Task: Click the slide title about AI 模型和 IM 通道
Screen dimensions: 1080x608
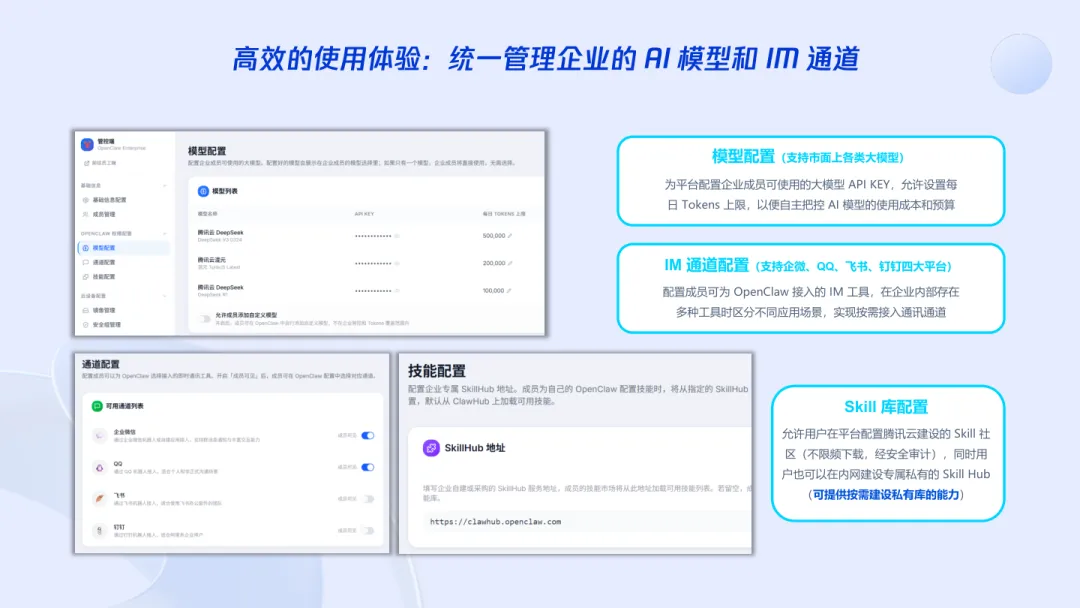Action: tap(546, 59)
